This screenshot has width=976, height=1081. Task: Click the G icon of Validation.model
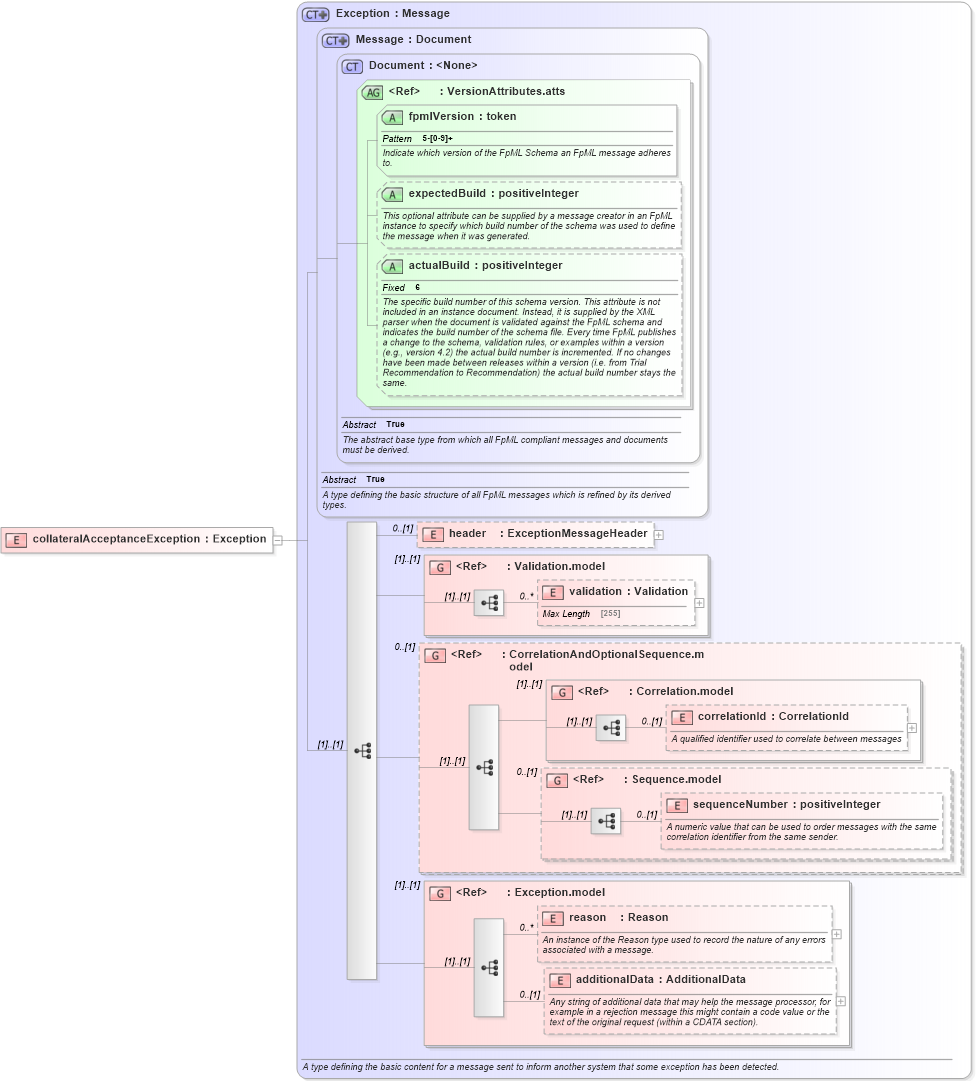coord(440,567)
